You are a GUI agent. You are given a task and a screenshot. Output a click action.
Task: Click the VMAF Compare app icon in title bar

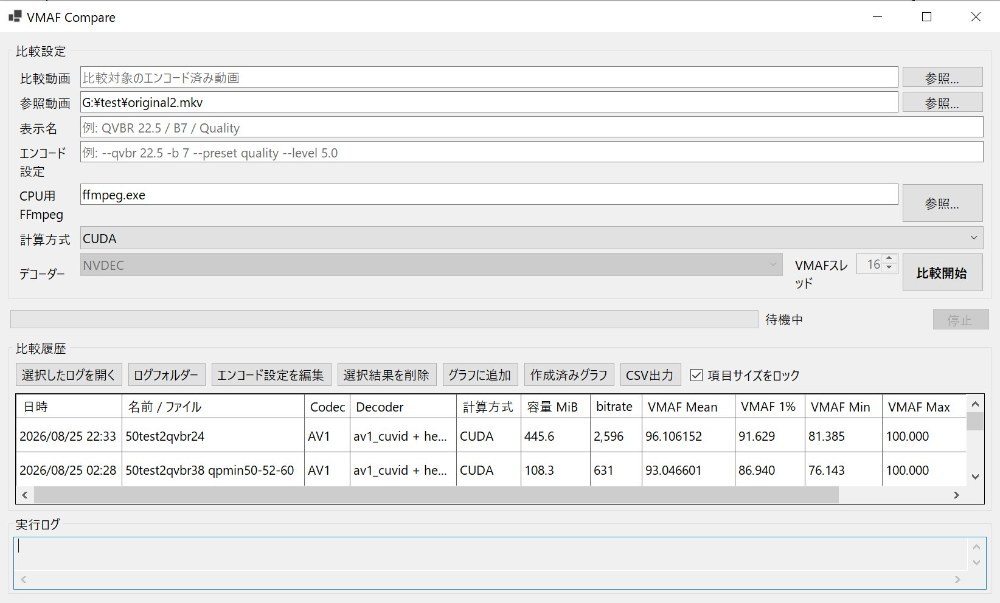click(15, 17)
